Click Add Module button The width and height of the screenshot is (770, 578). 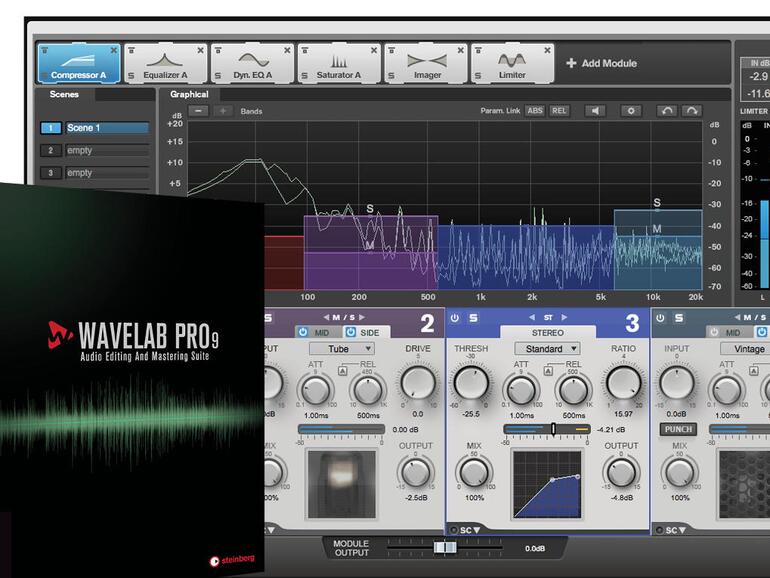602,63
